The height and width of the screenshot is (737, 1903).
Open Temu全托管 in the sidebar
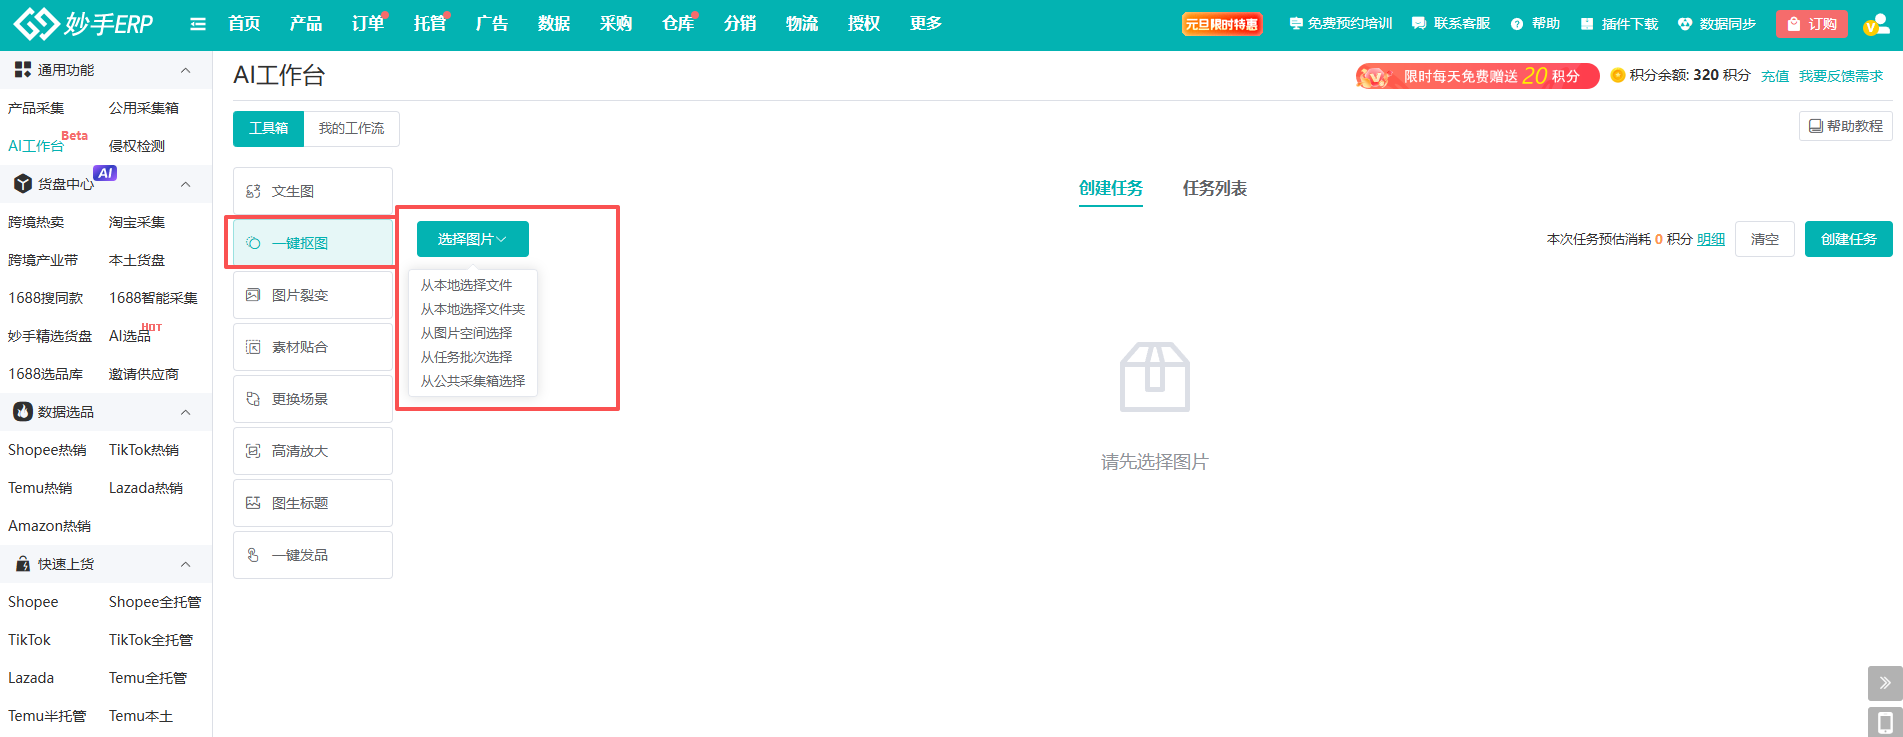[x=148, y=678]
